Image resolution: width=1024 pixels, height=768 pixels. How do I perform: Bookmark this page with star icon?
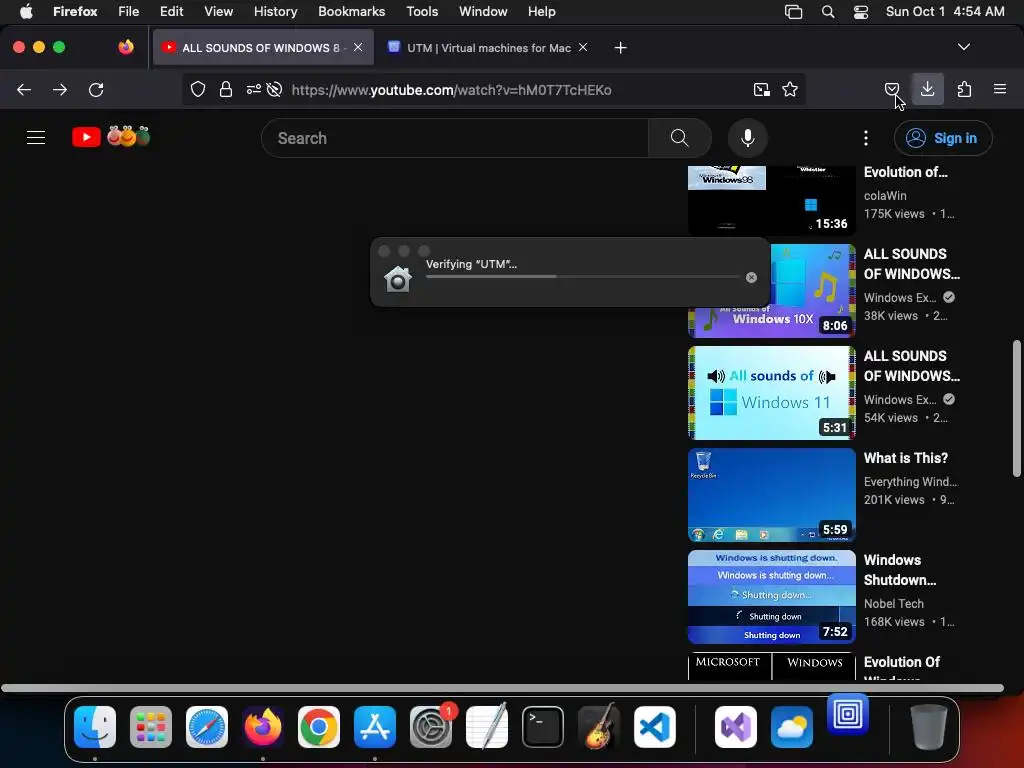(790, 89)
